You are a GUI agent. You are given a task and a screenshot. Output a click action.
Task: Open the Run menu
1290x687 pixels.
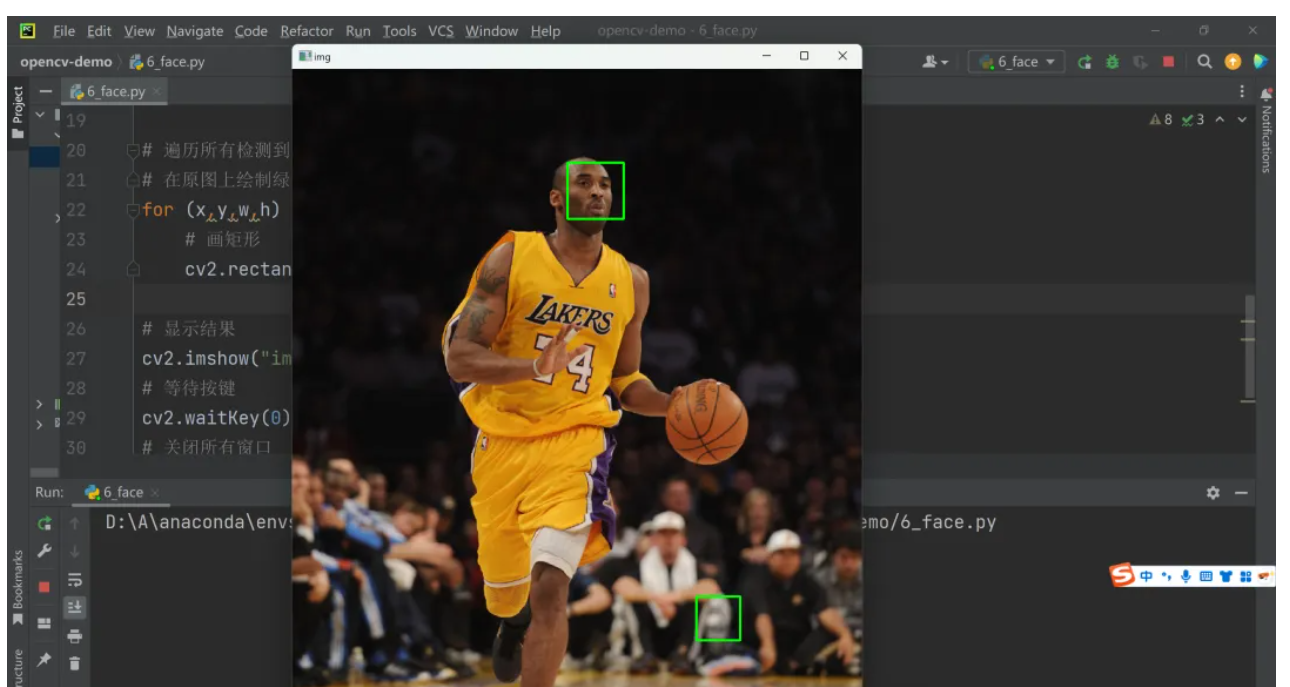(358, 31)
